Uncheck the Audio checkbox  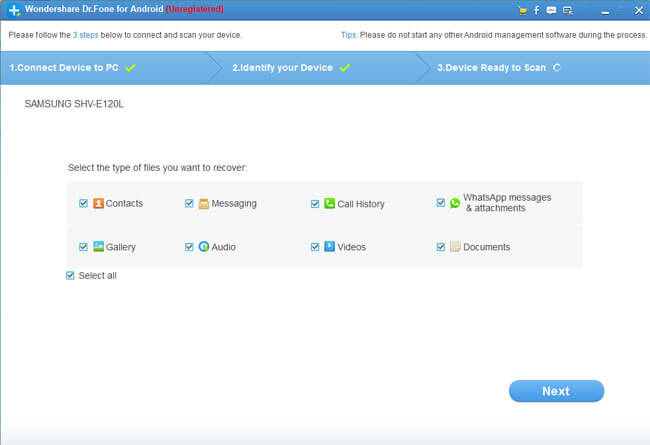pos(189,247)
